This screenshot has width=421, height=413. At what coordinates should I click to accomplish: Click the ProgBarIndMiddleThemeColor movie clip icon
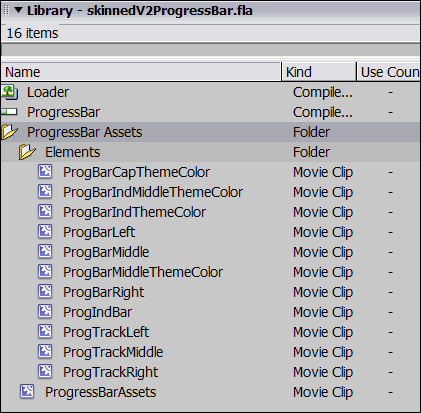click(x=45, y=192)
